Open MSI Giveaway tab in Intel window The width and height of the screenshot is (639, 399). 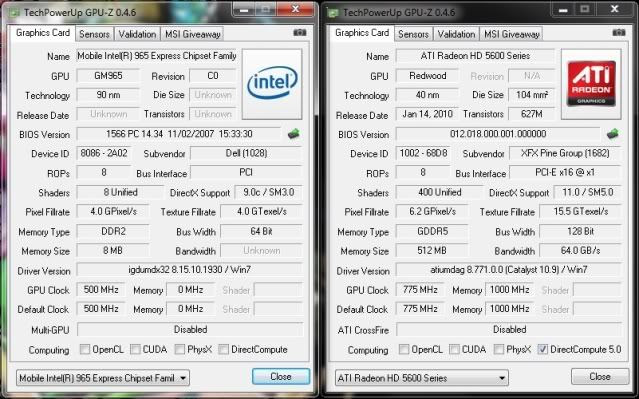pos(192,34)
